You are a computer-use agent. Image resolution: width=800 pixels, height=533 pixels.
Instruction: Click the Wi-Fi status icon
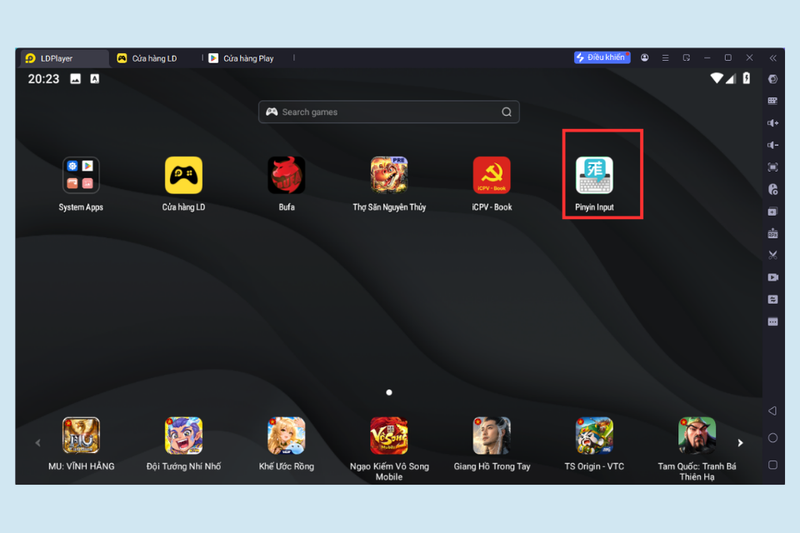pyautogui.click(x=717, y=79)
